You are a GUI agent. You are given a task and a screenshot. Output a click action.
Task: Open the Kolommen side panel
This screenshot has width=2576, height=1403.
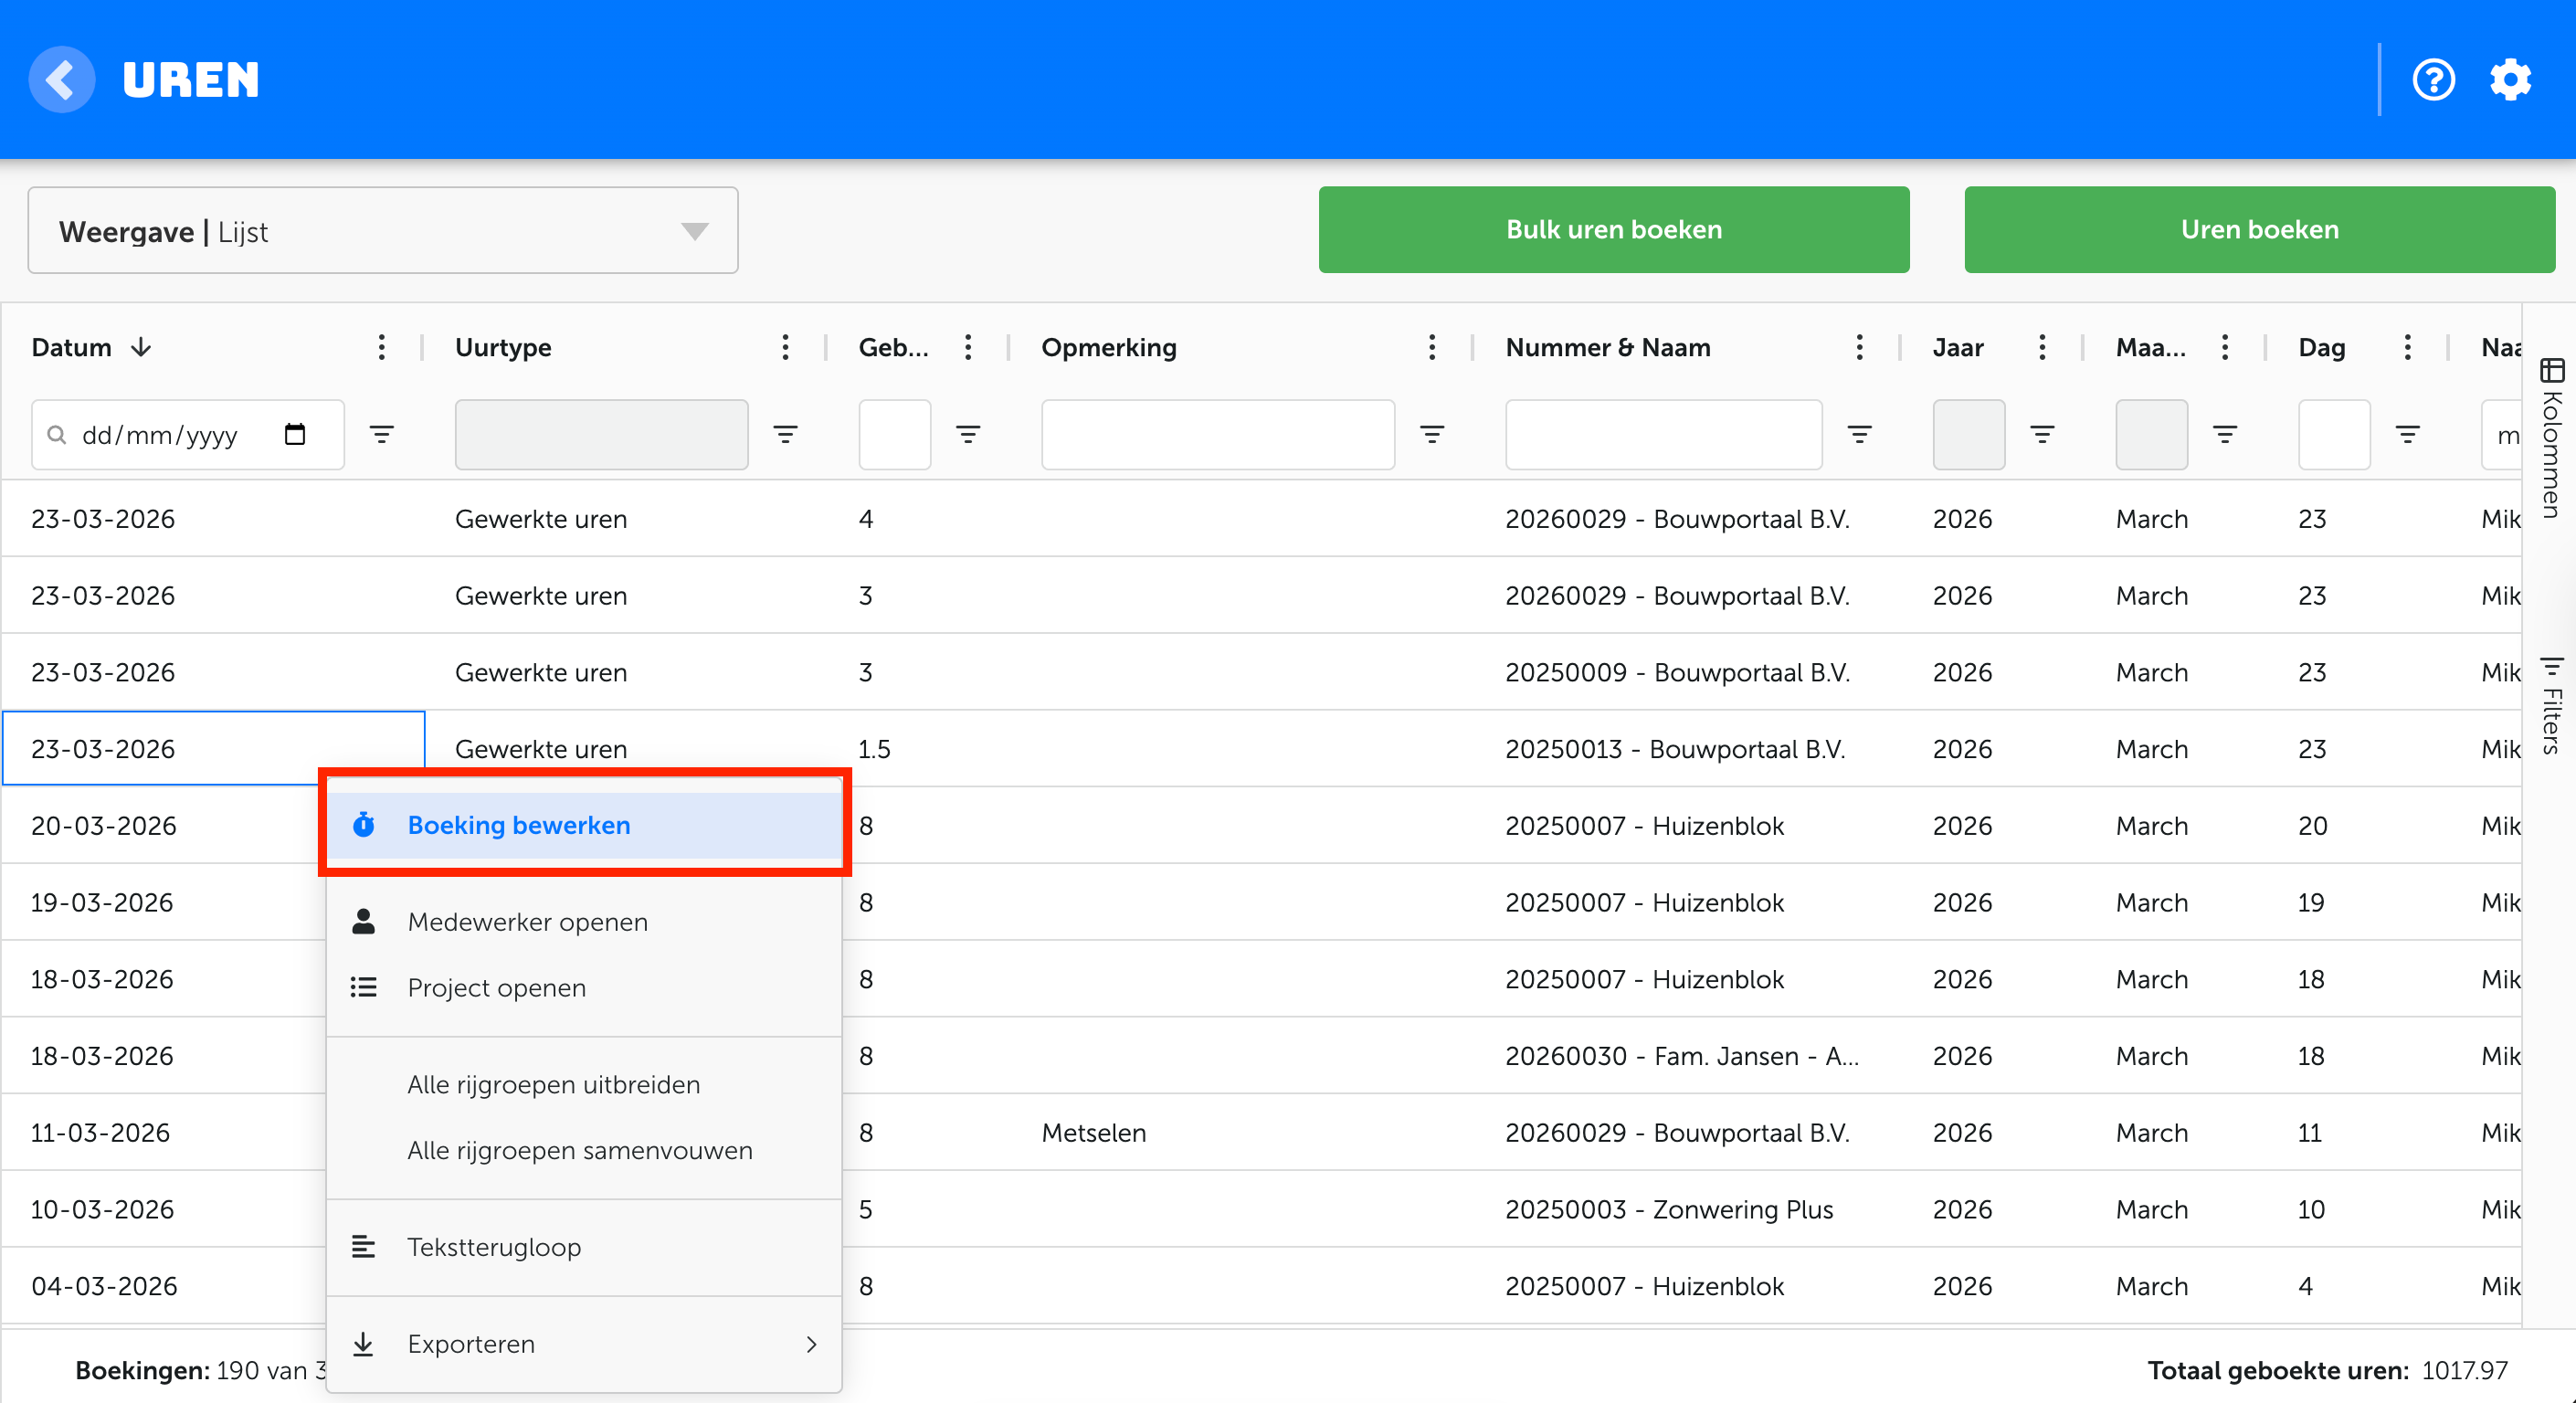point(2551,438)
